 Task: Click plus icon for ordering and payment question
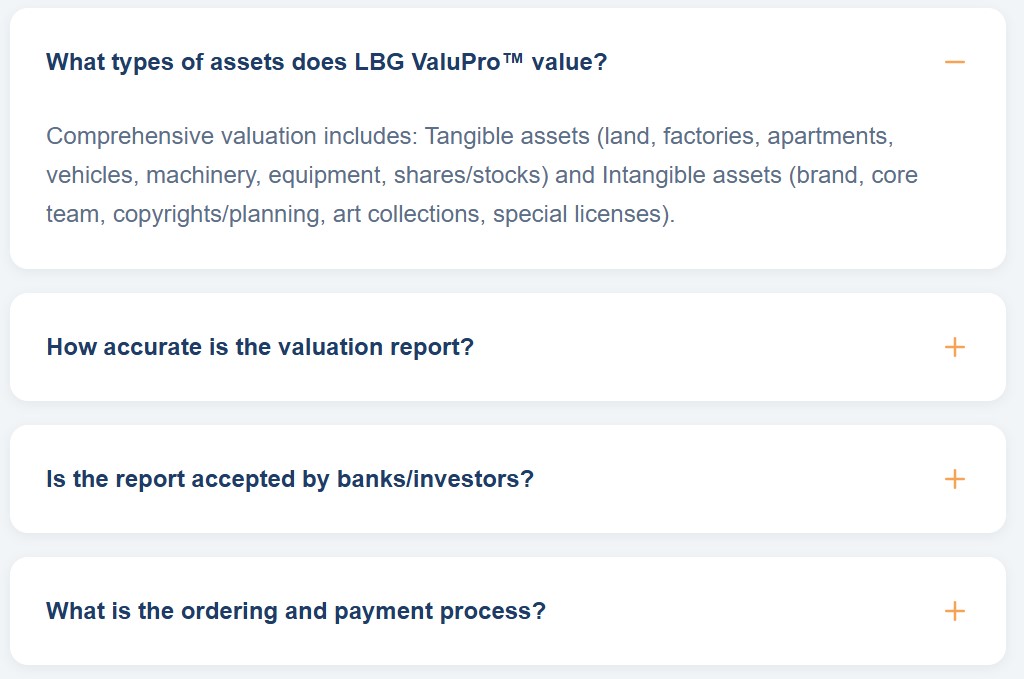pos(954,611)
